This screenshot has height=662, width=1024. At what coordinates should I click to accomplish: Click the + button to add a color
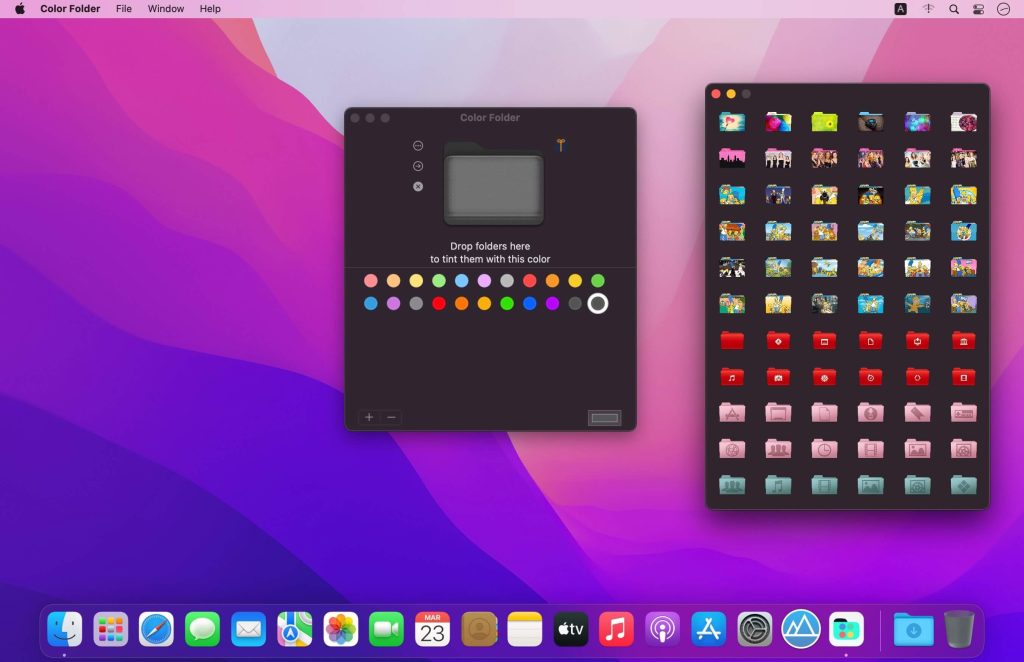[x=369, y=417]
